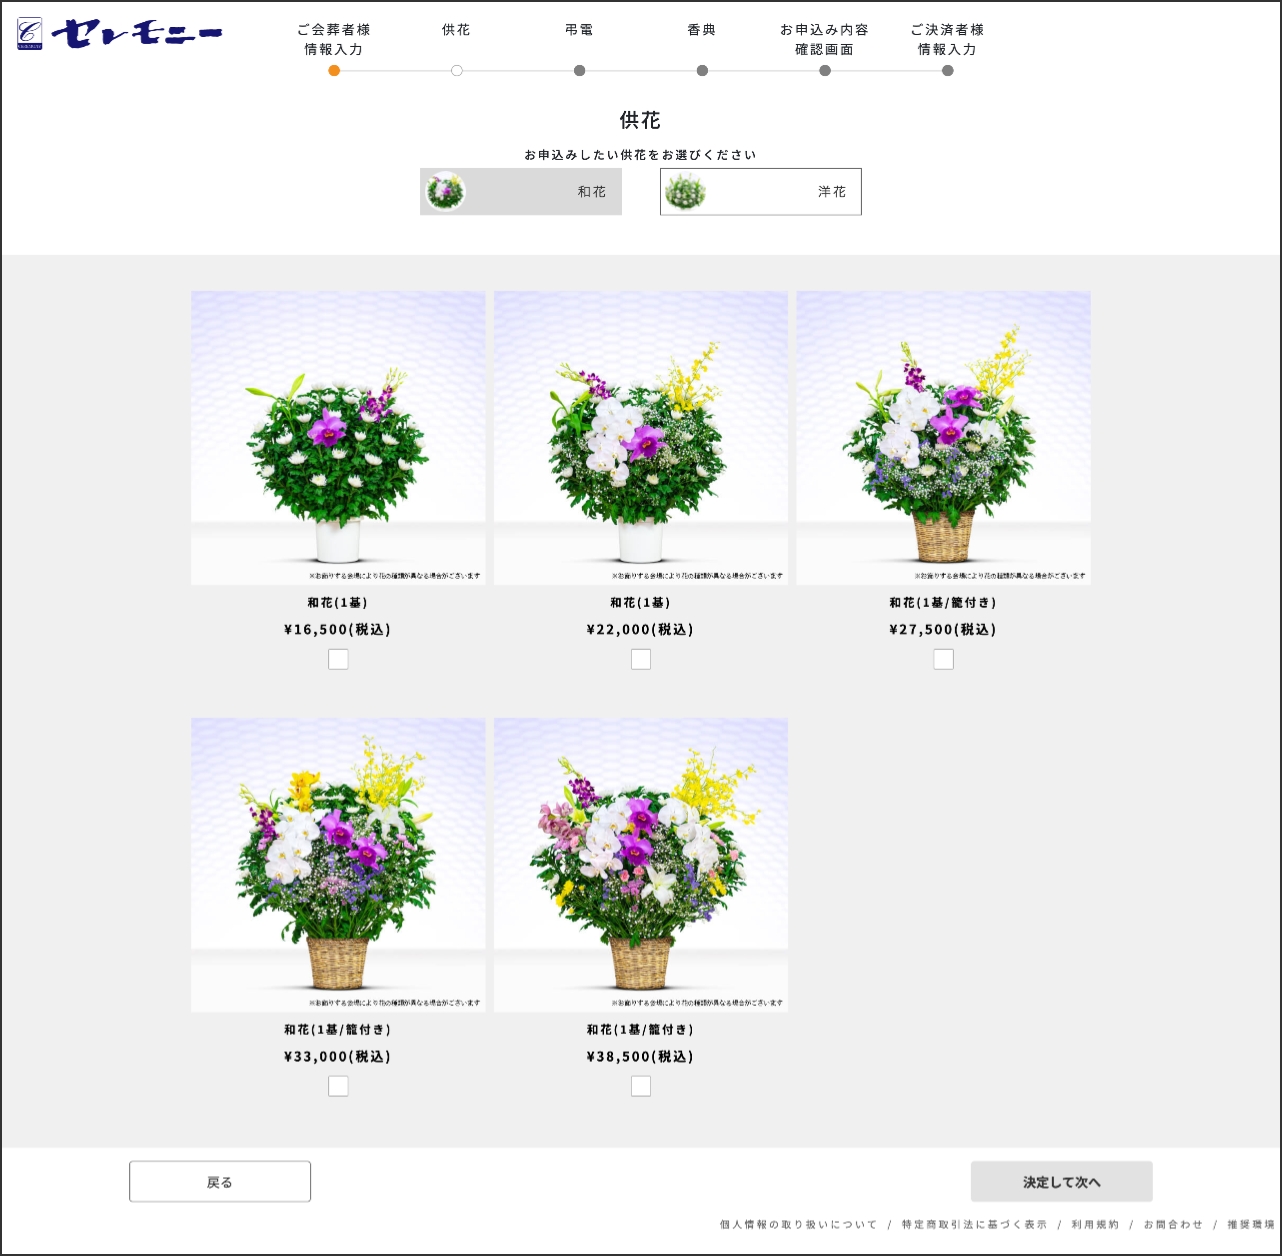Open the 利用規約 terms link

[1095, 1224]
